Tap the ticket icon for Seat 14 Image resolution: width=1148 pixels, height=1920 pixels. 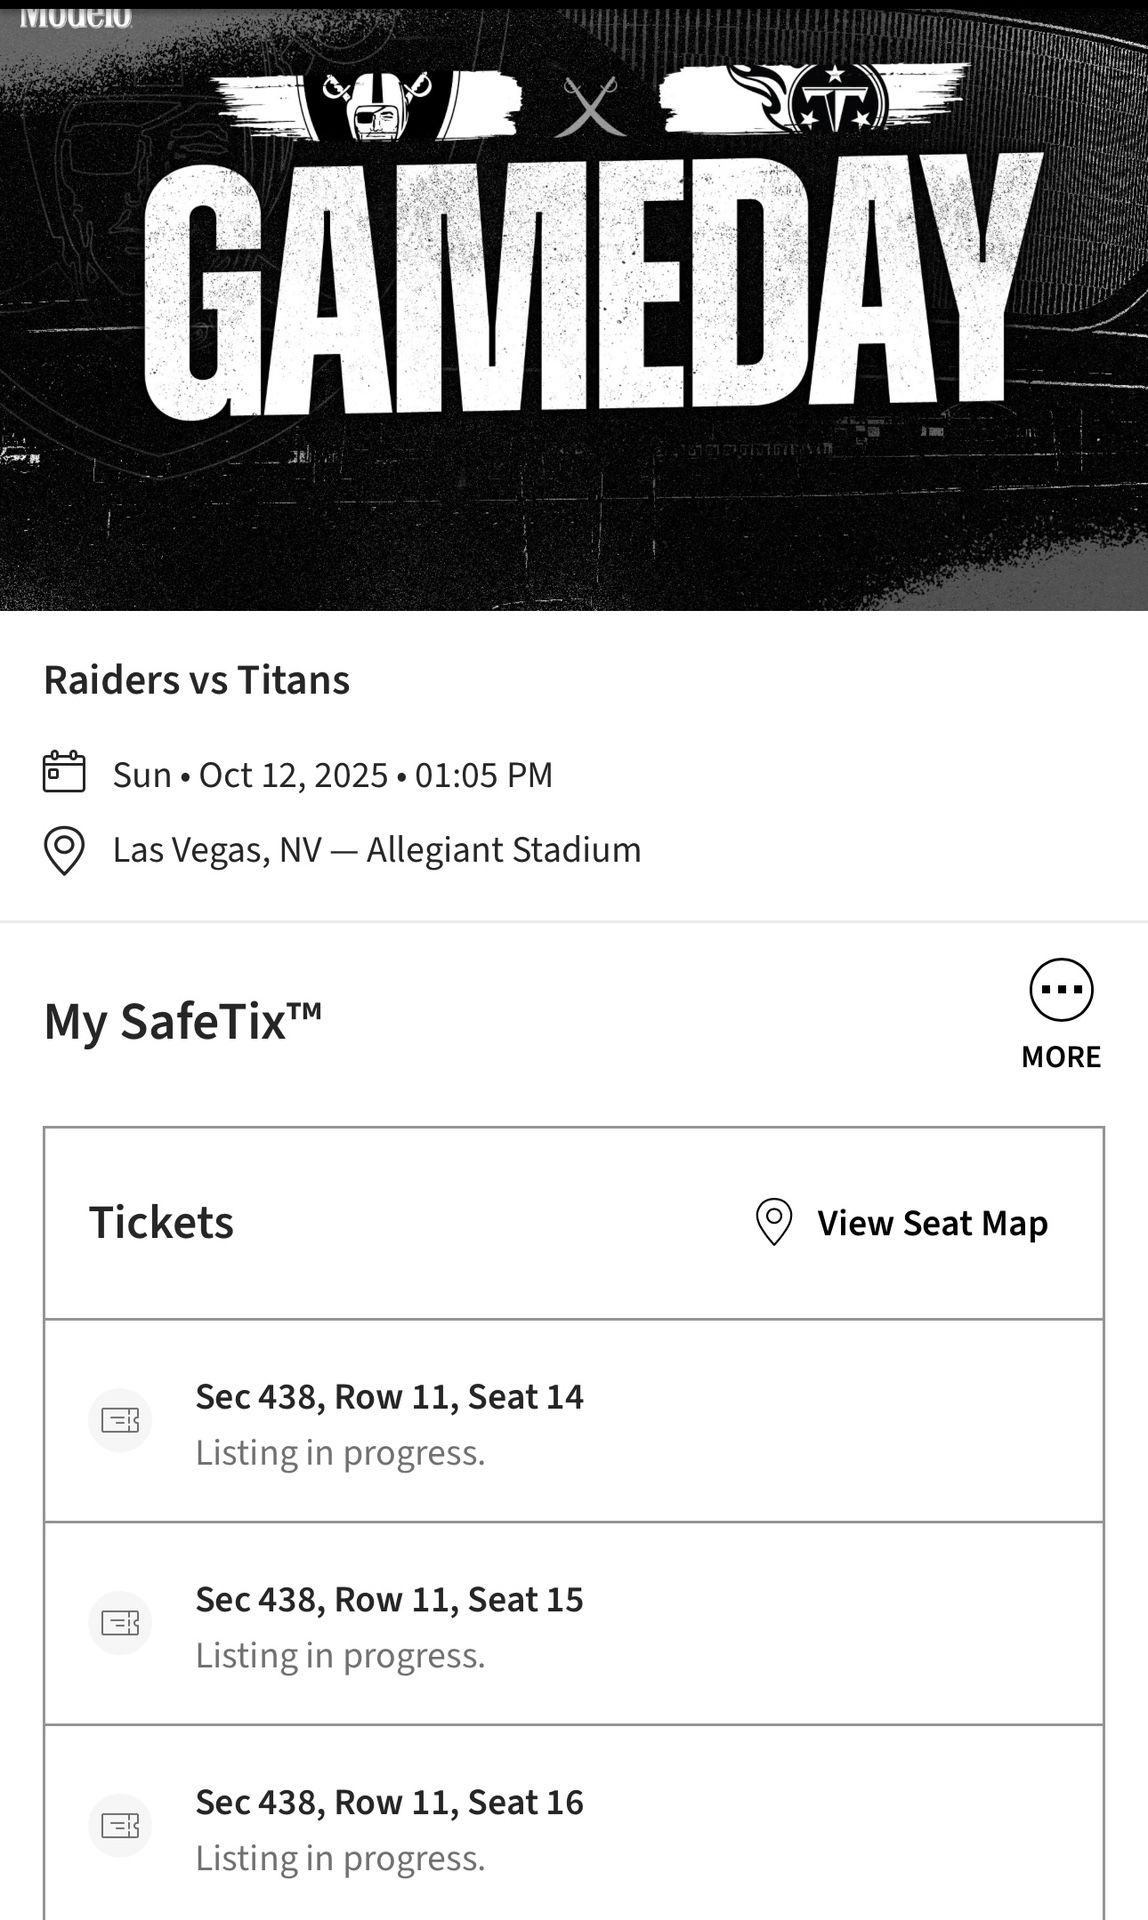[x=120, y=1420]
